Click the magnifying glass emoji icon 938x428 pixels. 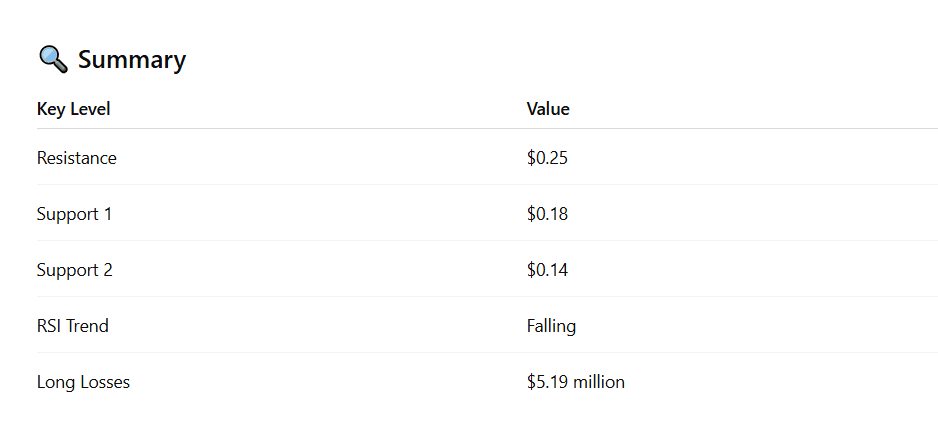52,59
